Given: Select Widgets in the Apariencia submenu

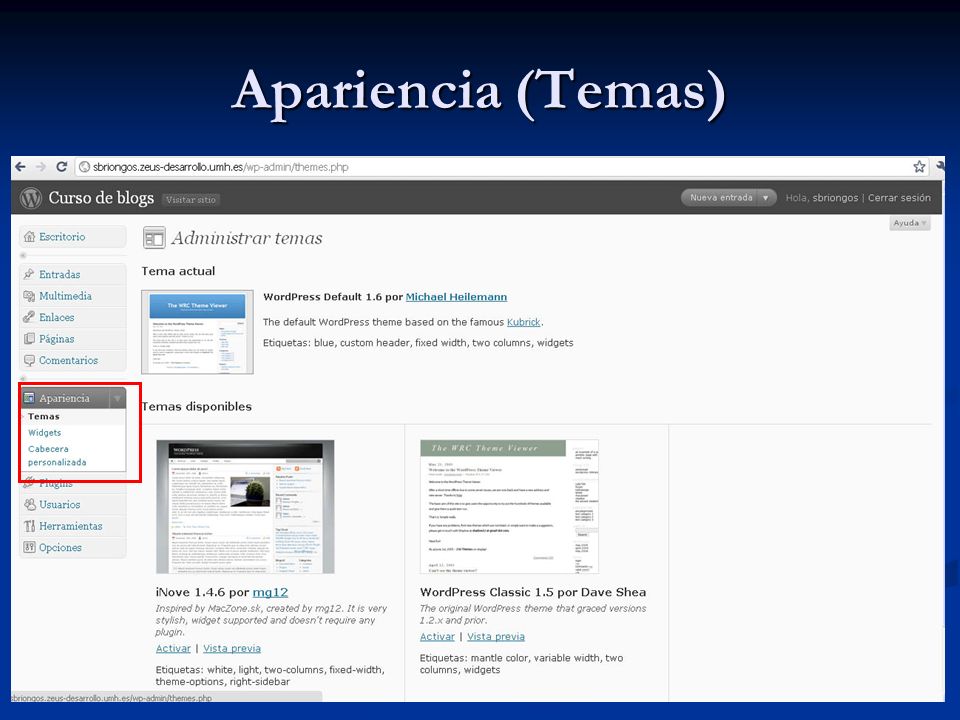Looking at the screenshot, I should 45,433.
